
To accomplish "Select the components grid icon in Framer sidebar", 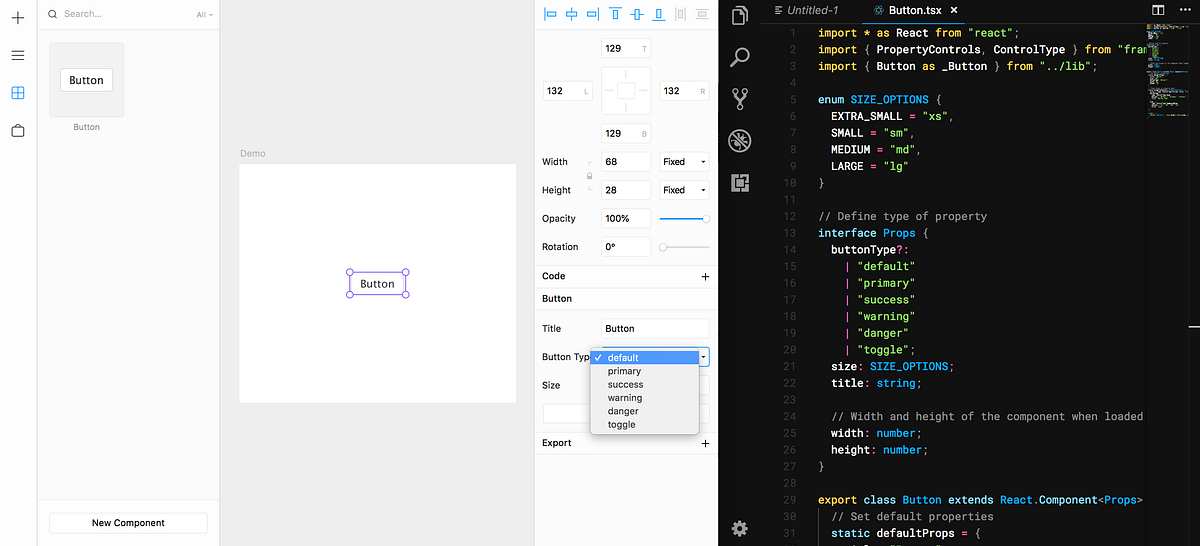I will click(x=17, y=93).
